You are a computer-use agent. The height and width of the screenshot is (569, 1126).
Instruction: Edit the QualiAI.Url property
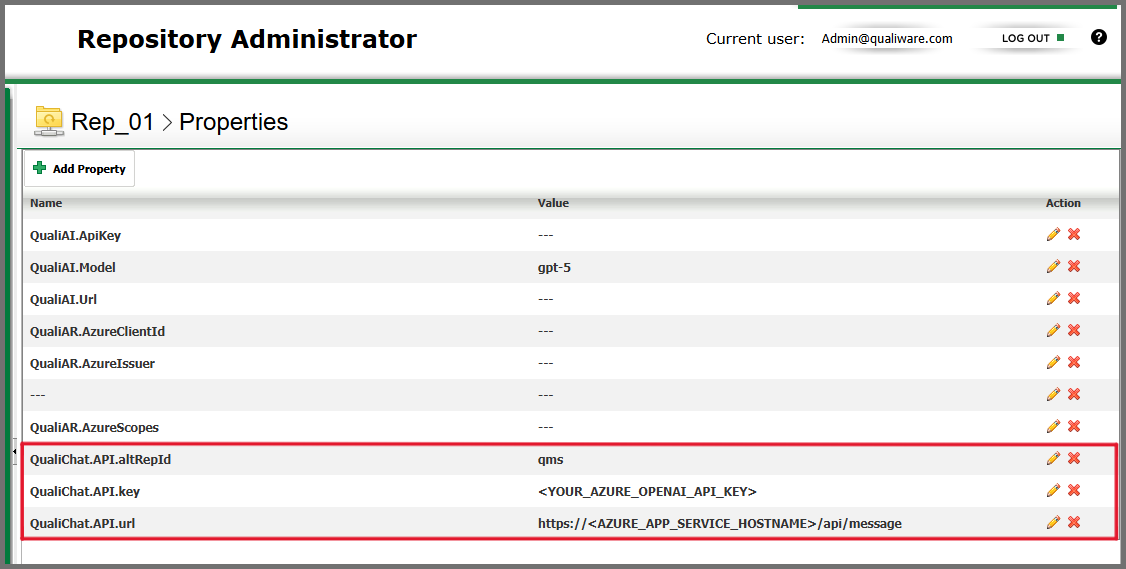1053,298
